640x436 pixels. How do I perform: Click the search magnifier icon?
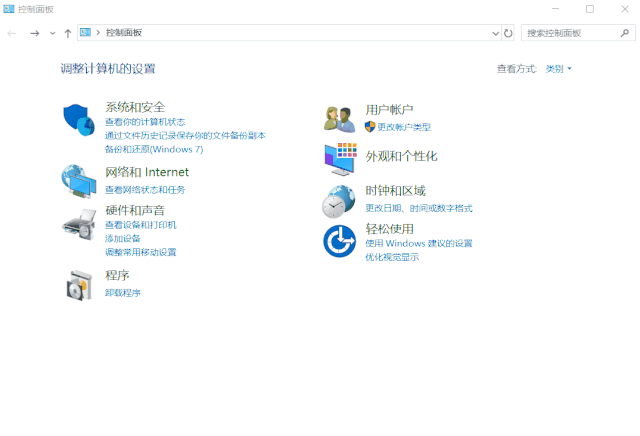click(x=624, y=33)
